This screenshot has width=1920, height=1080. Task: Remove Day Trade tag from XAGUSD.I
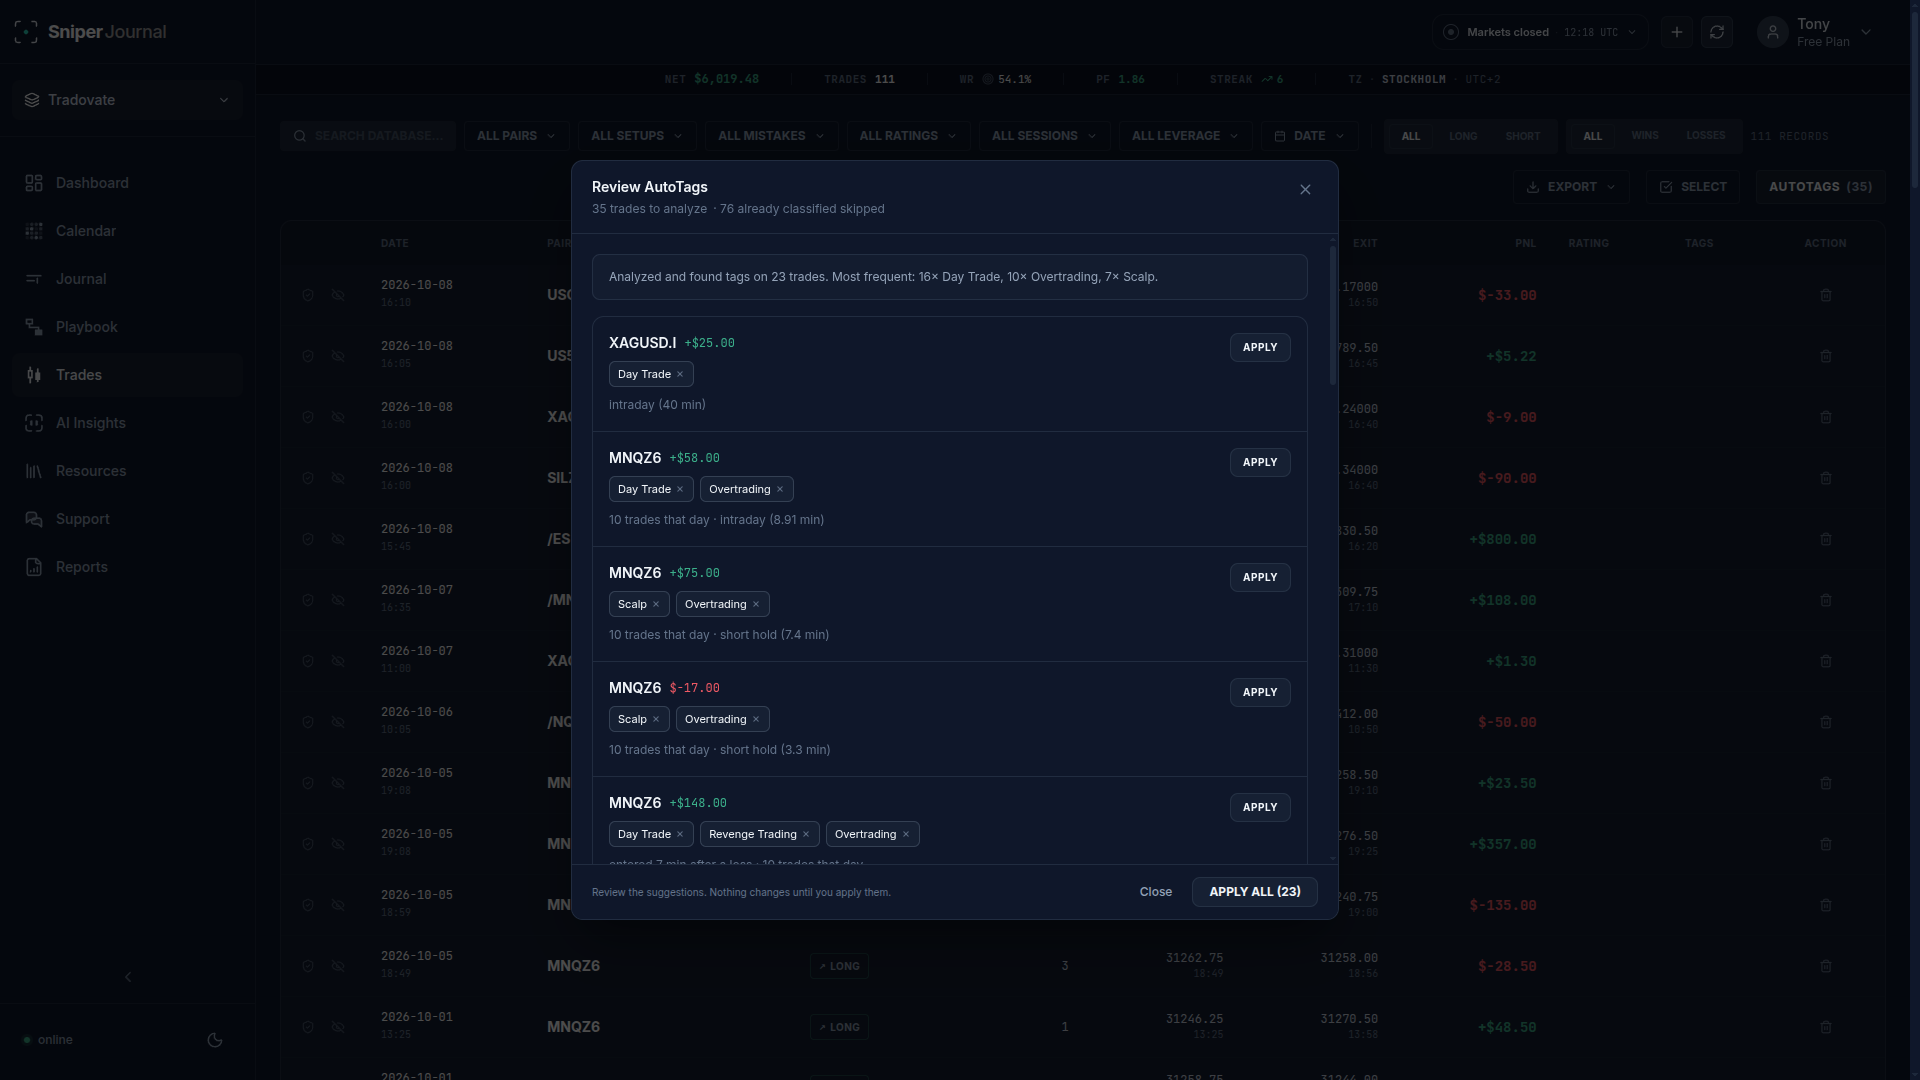coord(680,374)
